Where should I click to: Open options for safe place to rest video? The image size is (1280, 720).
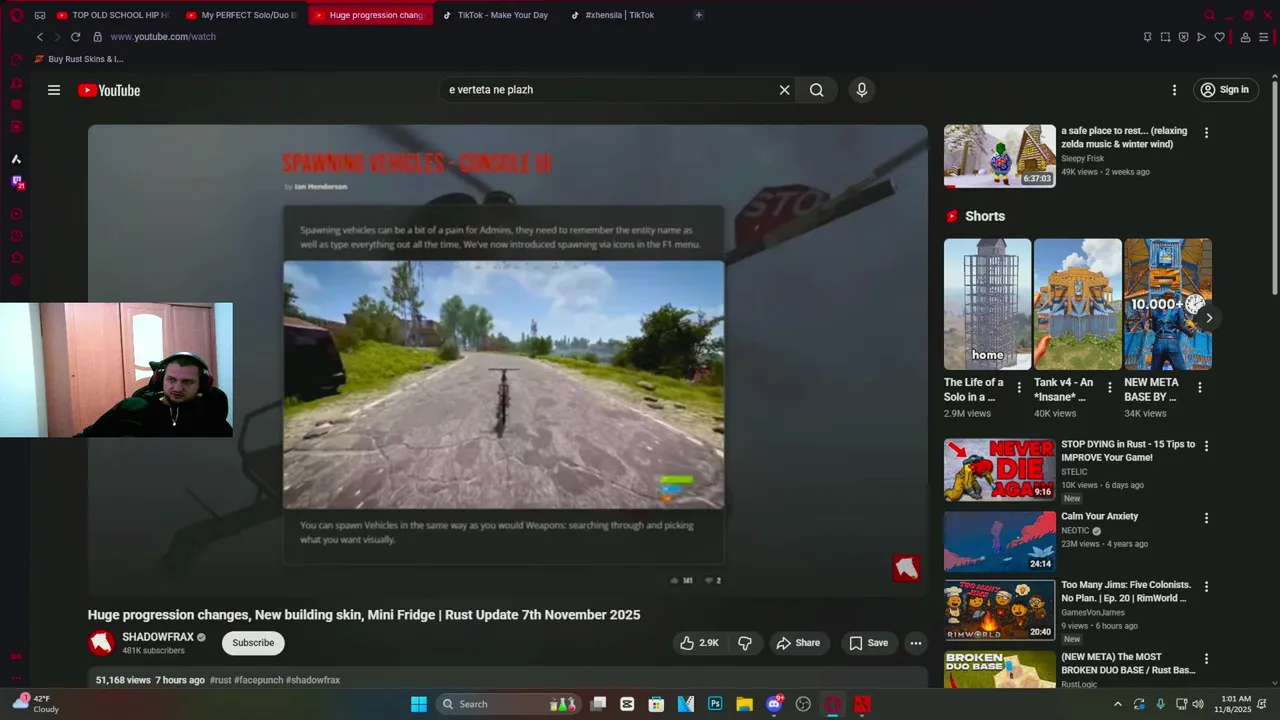pyautogui.click(x=1206, y=132)
